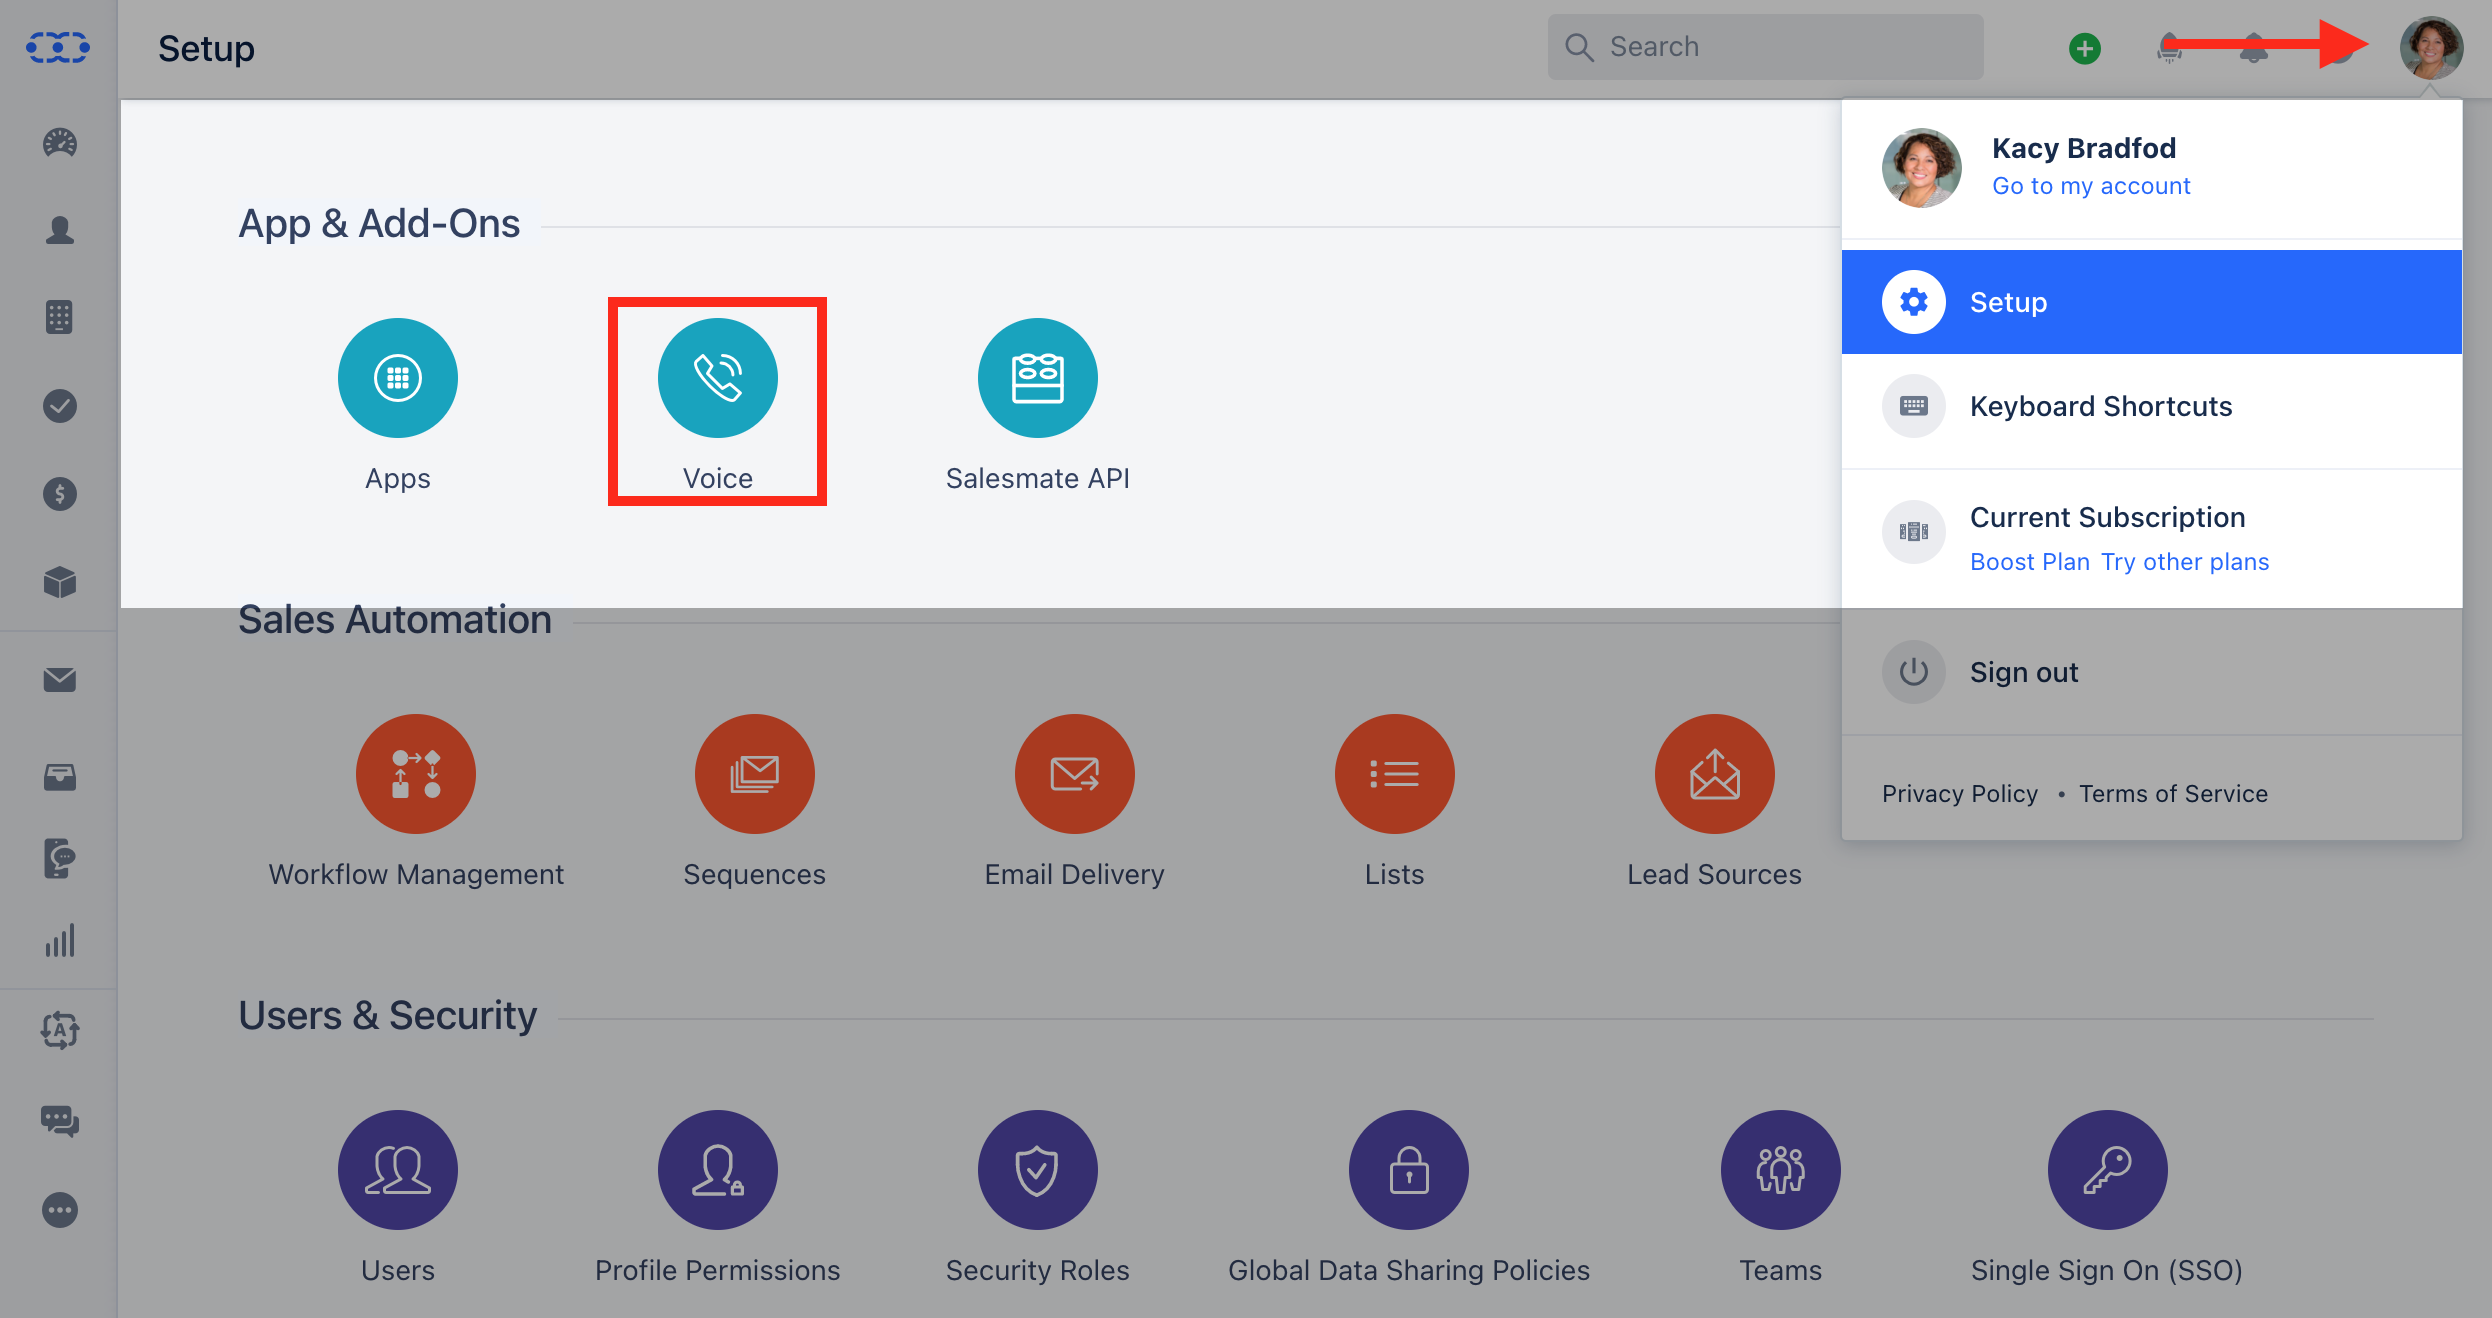
Task: Open Lead Sources settings
Action: 1715,774
